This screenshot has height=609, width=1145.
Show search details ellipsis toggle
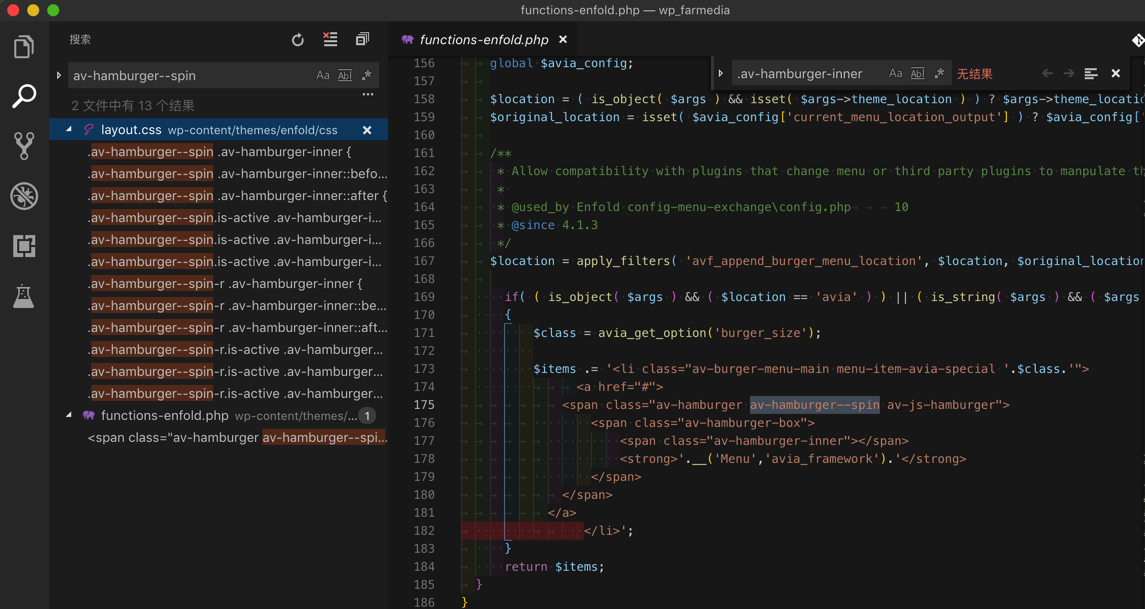click(x=368, y=95)
